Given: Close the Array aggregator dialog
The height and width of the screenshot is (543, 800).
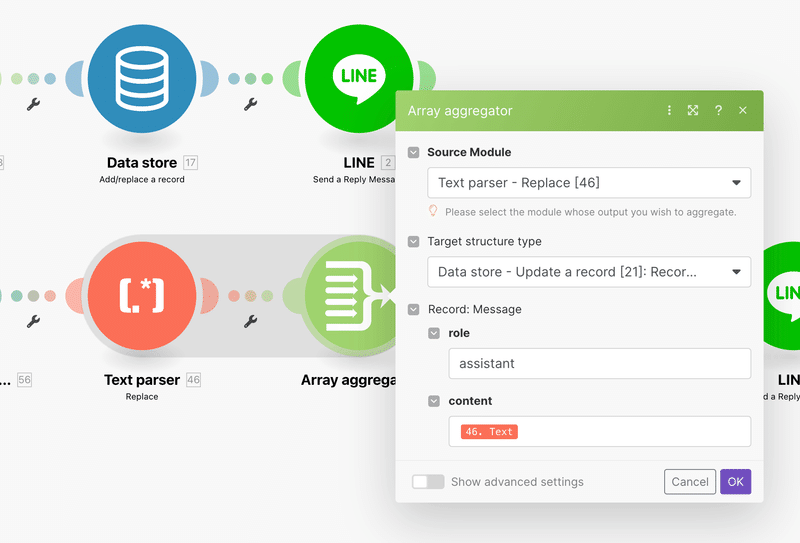Looking at the screenshot, I should [743, 110].
